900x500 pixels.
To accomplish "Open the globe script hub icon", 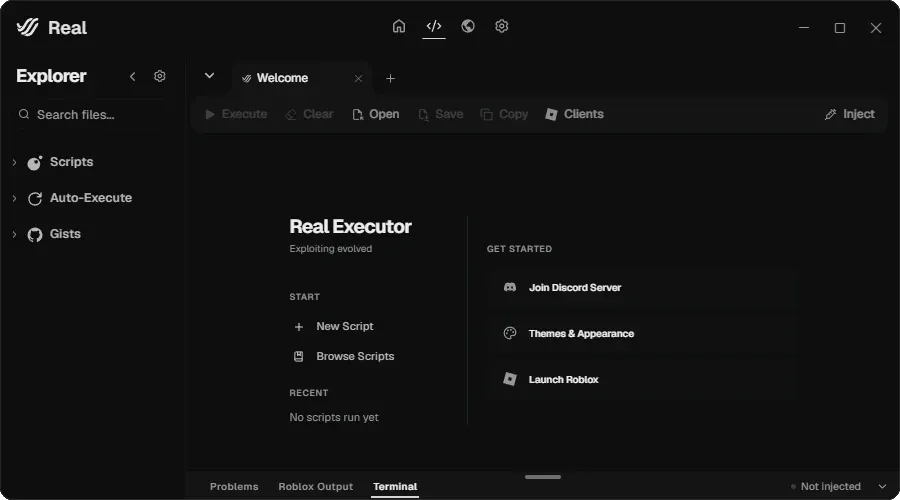I will [468, 26].
